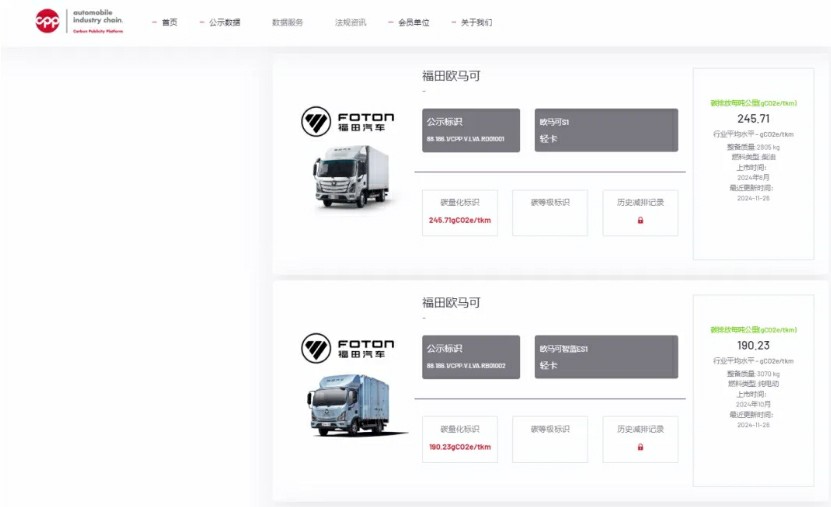Click the Foton logo on the 欧马可S1 card
The width and height of the screenshot is (831, 507).
[347, 123]
